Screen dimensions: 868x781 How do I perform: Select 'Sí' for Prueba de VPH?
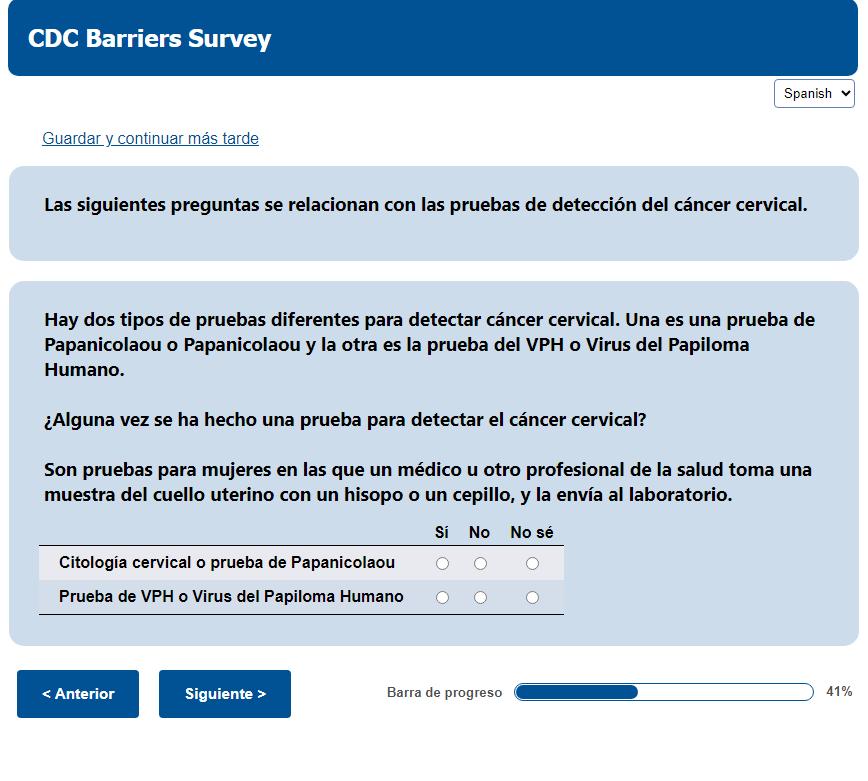coord(442,598)
